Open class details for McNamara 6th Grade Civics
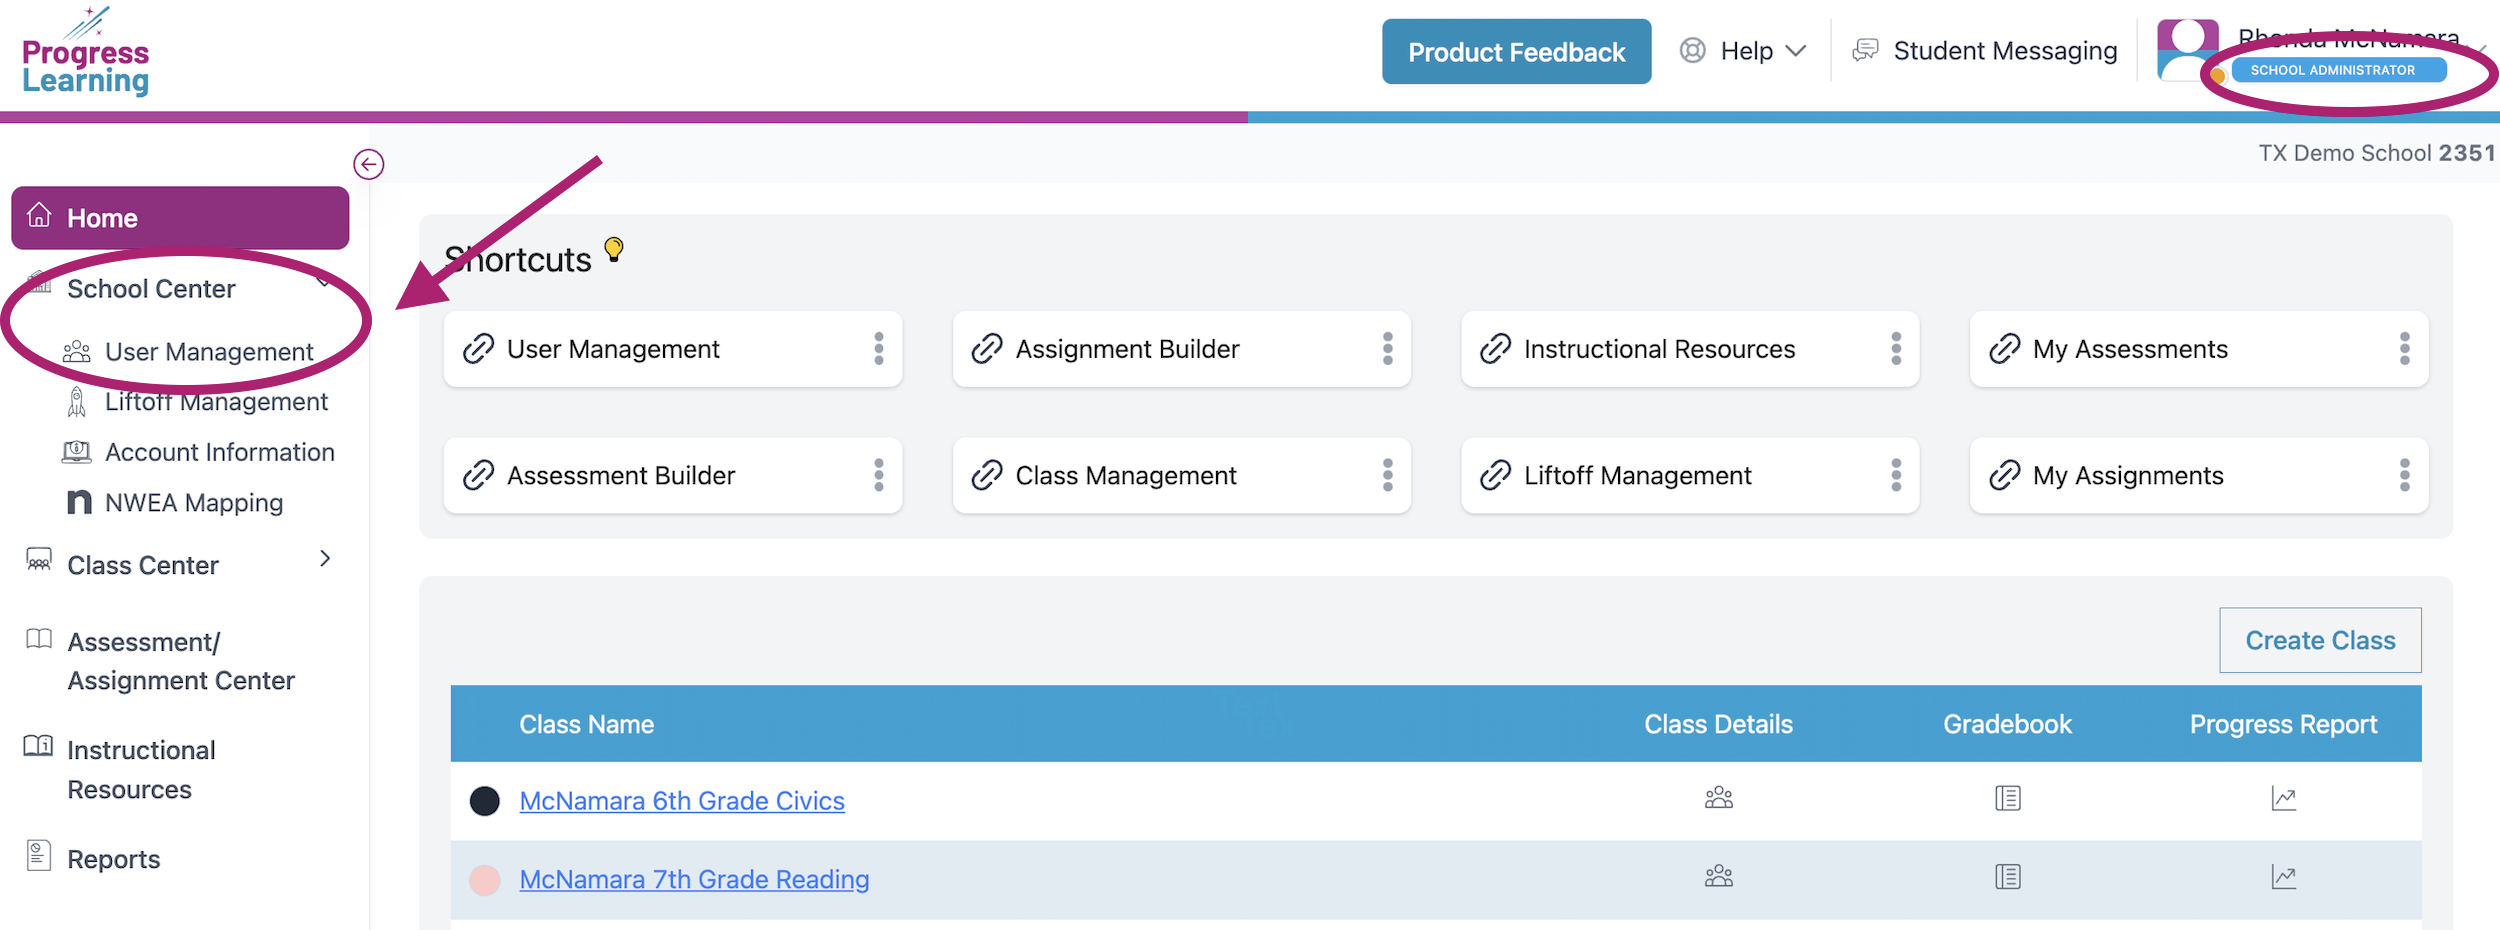 pyautogui.click(x=1718, y=799)
